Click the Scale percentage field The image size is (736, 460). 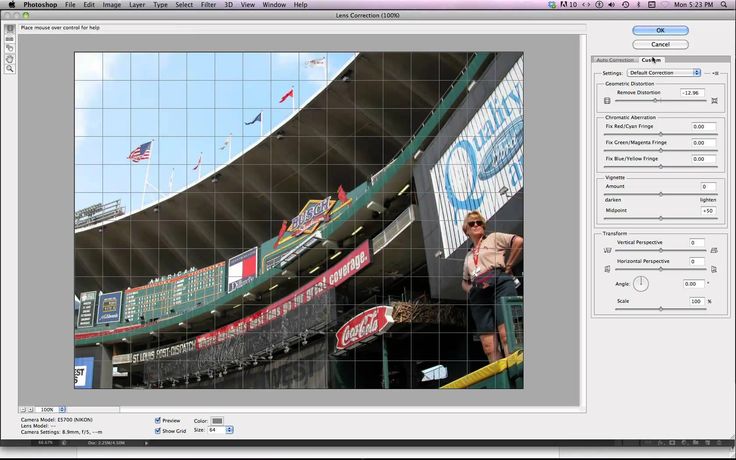(697, 301)
